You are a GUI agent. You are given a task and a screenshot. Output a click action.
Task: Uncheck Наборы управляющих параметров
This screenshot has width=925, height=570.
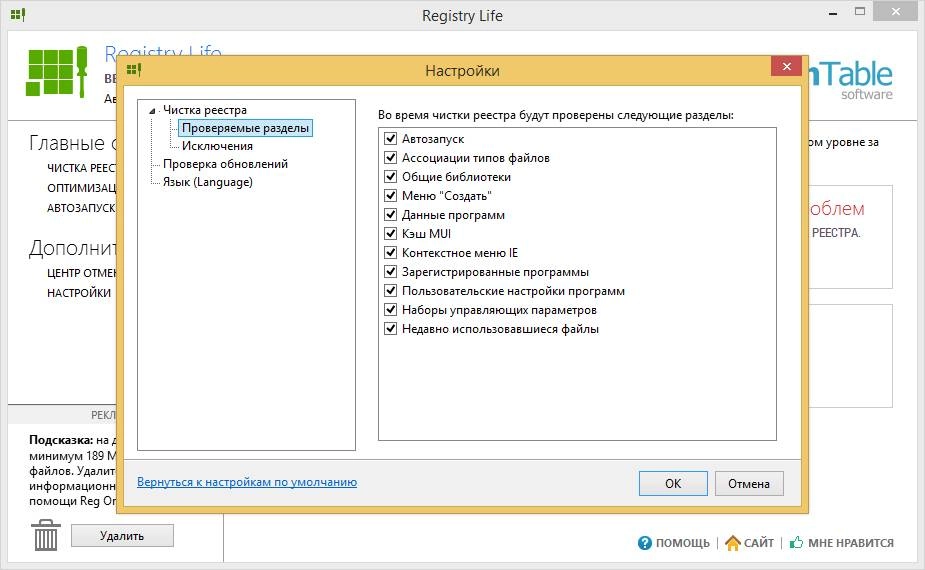(x=390, y=310)
